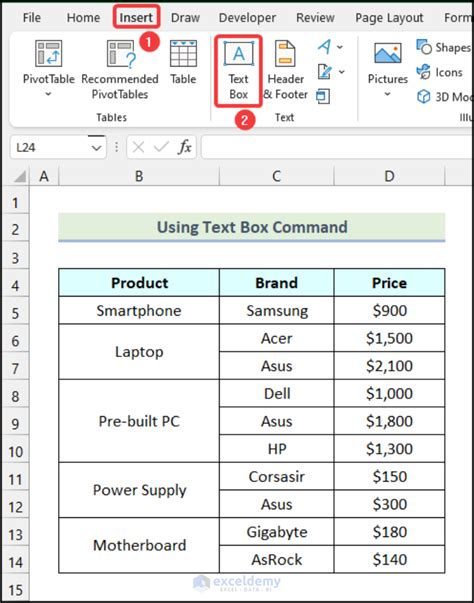Image resolution: width=474 pixels, height=603 pixels.
Task: Open the Review tab
Action: (x=315, y=18)
